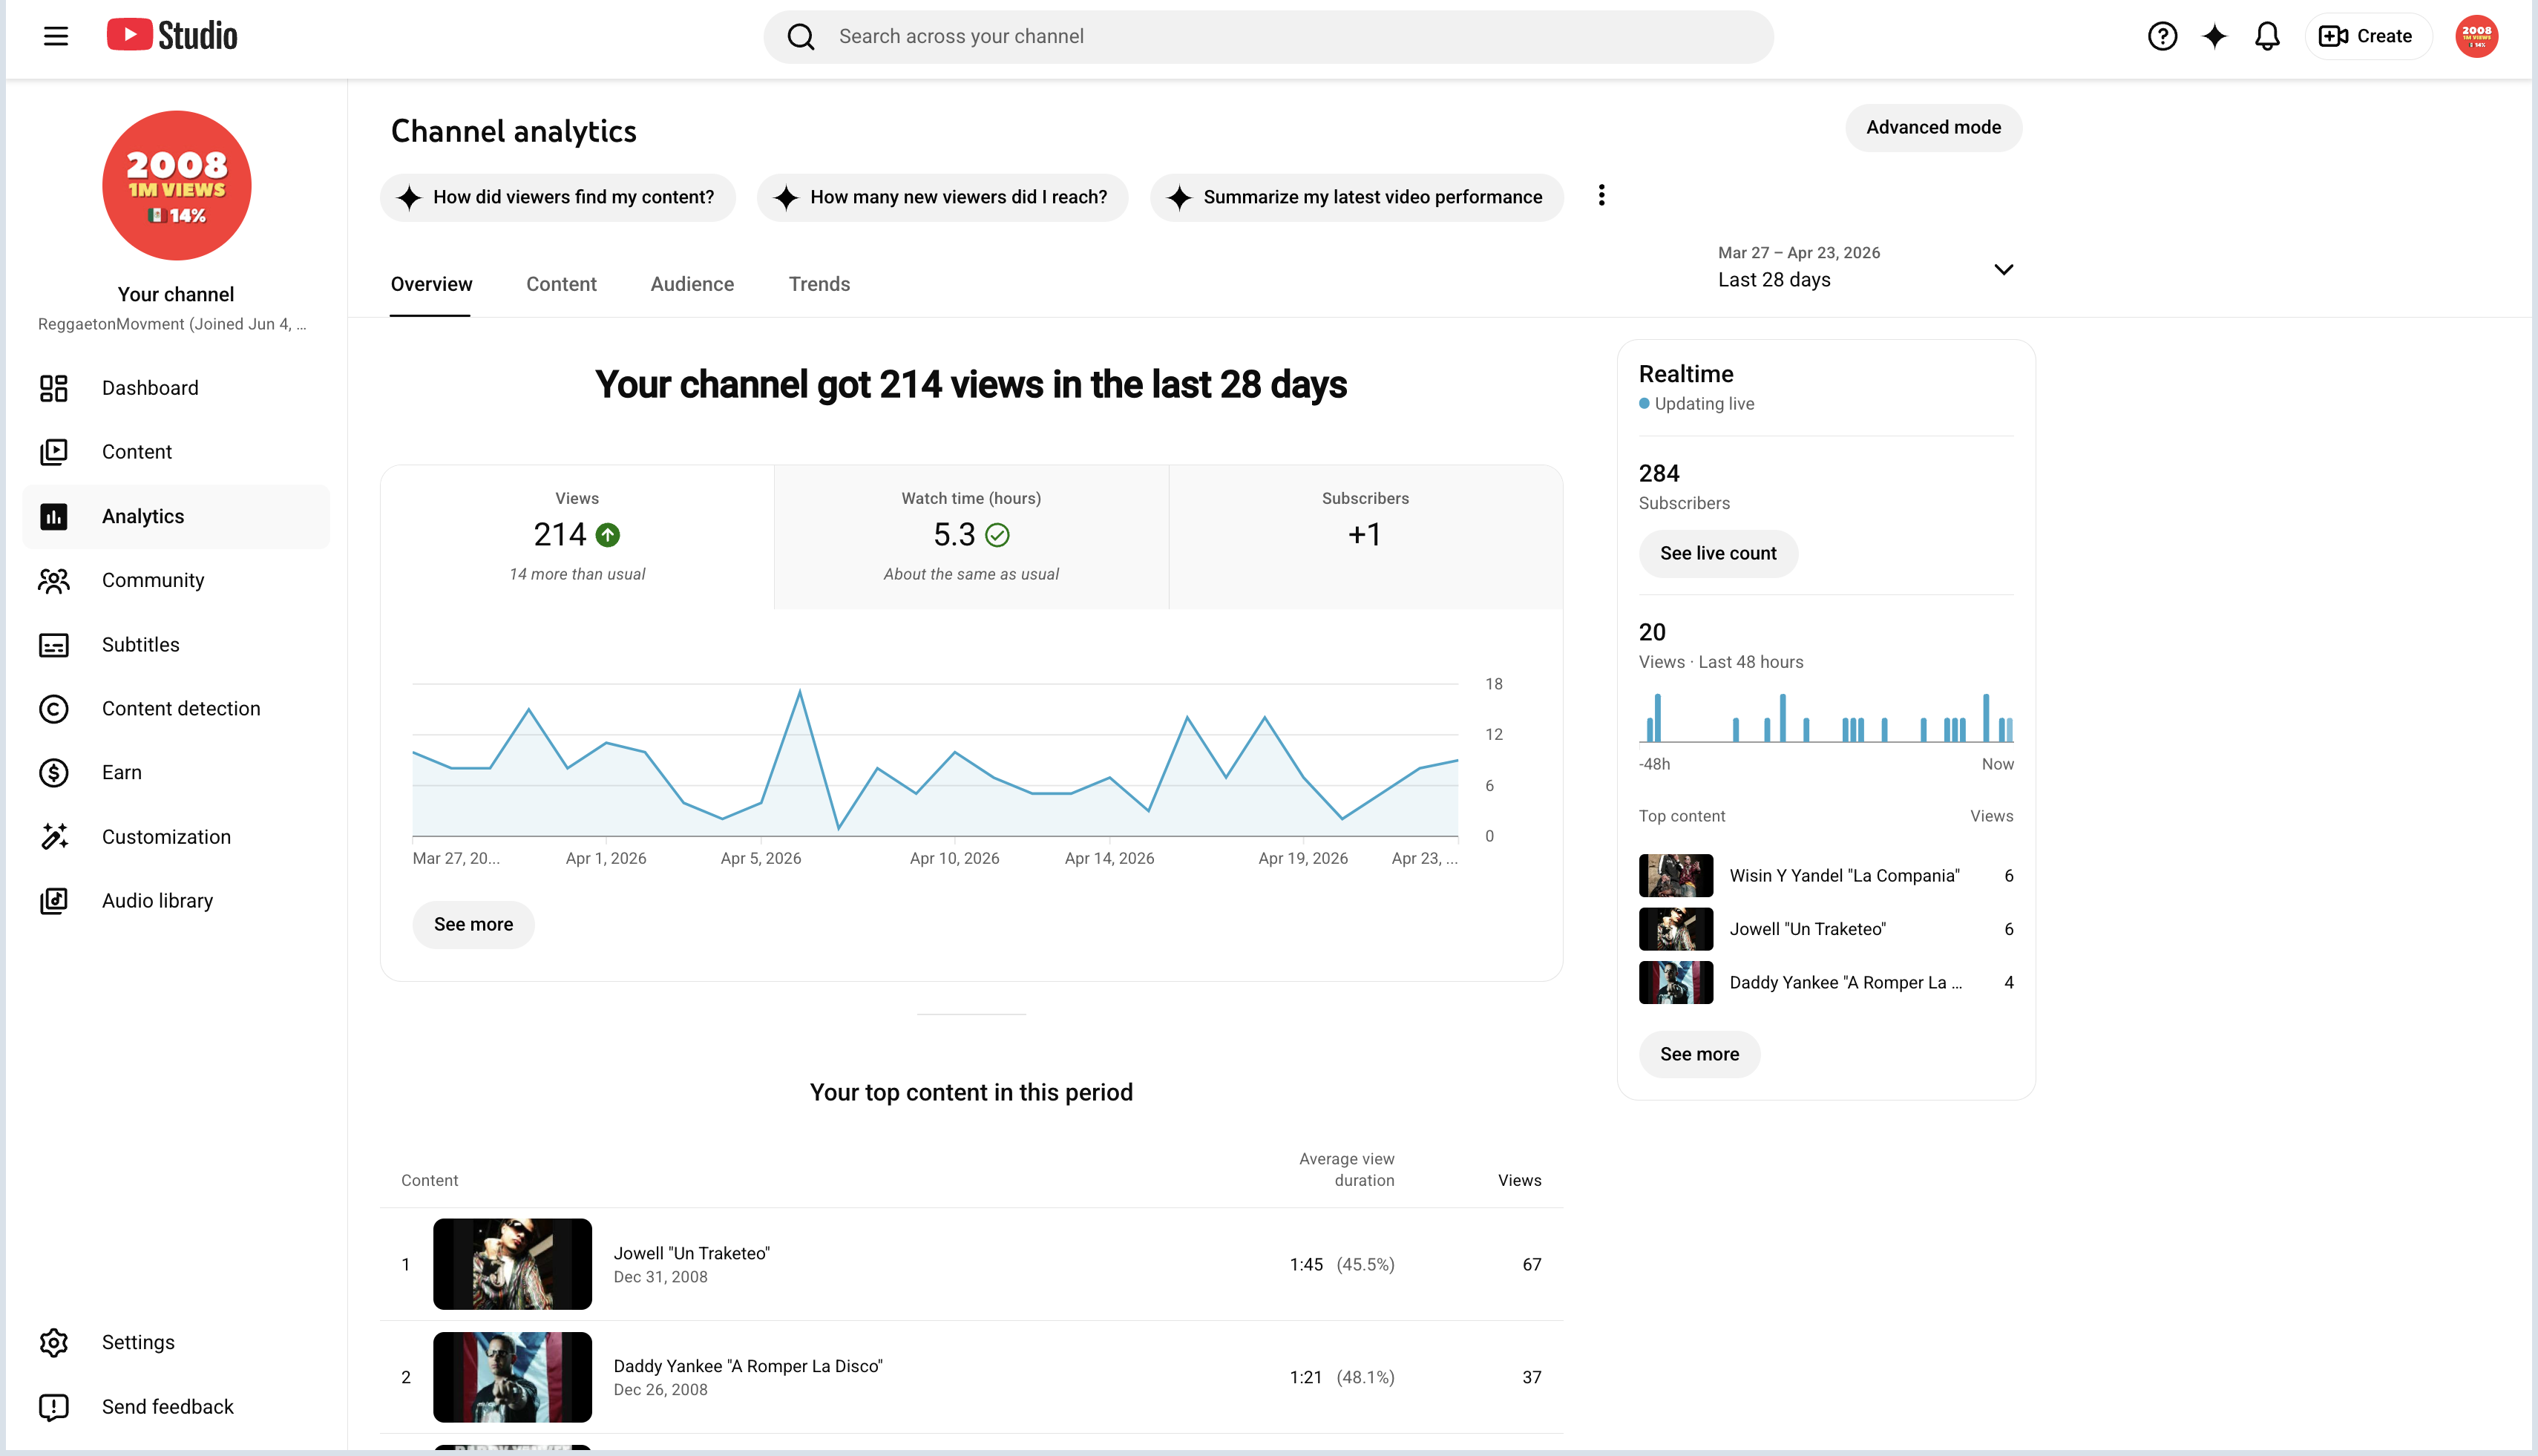Open Daddy Yankee realtime top content thumbnail
The height and width of the screenshot is (1456, 2538).
point(1675,983)
